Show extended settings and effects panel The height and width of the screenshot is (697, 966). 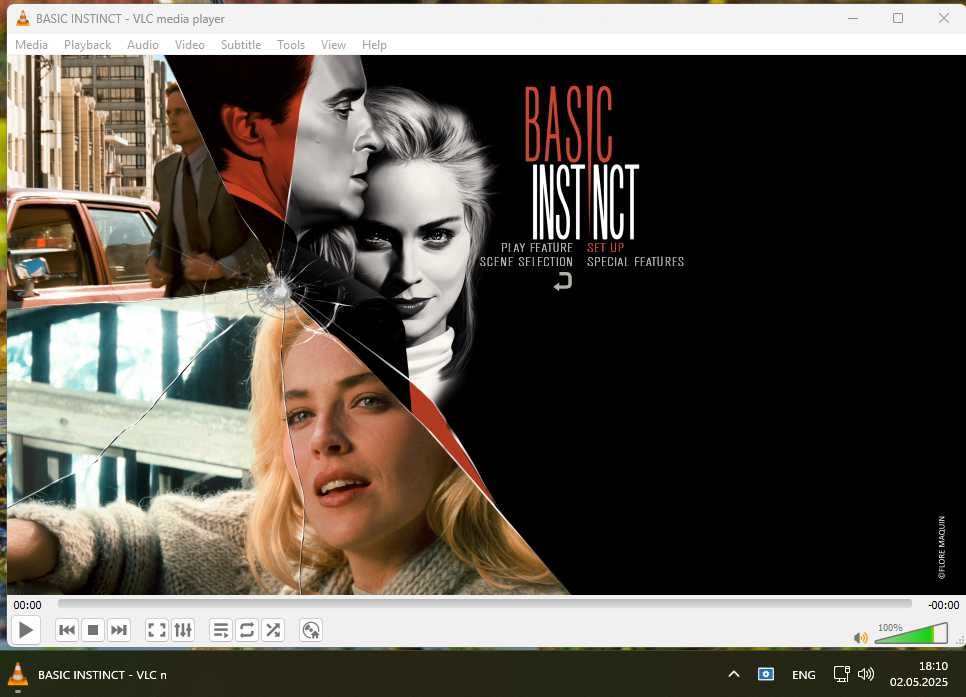pyautogui.click(x=183, y=630)
